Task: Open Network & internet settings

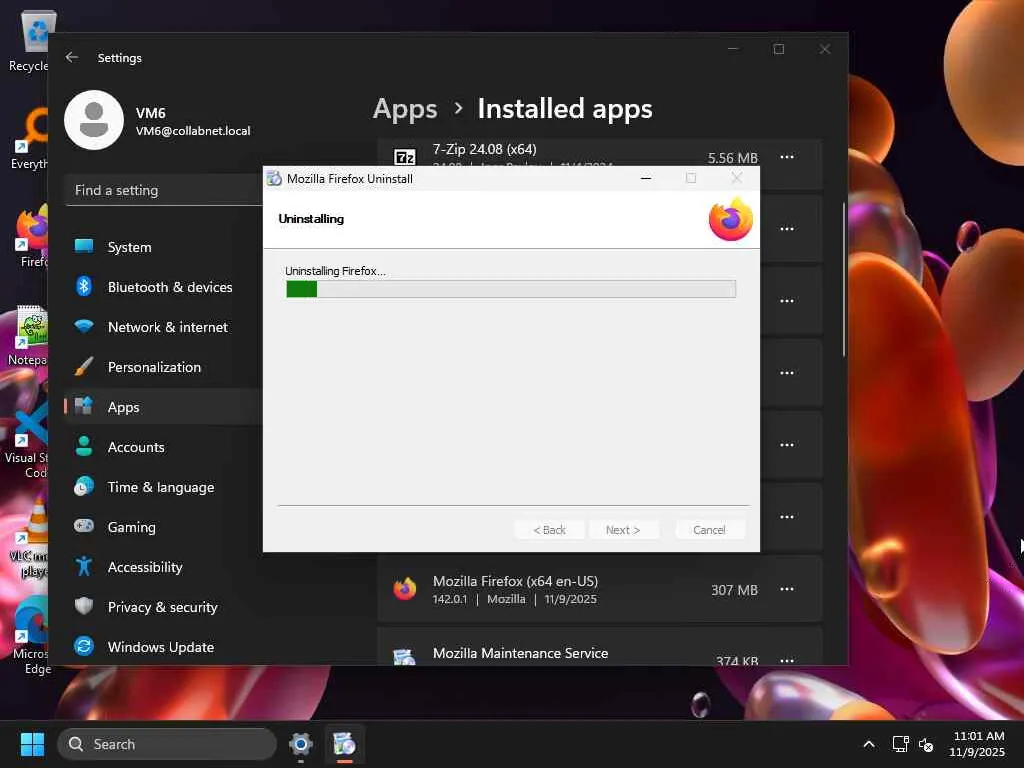Action: tap(163, 327)
